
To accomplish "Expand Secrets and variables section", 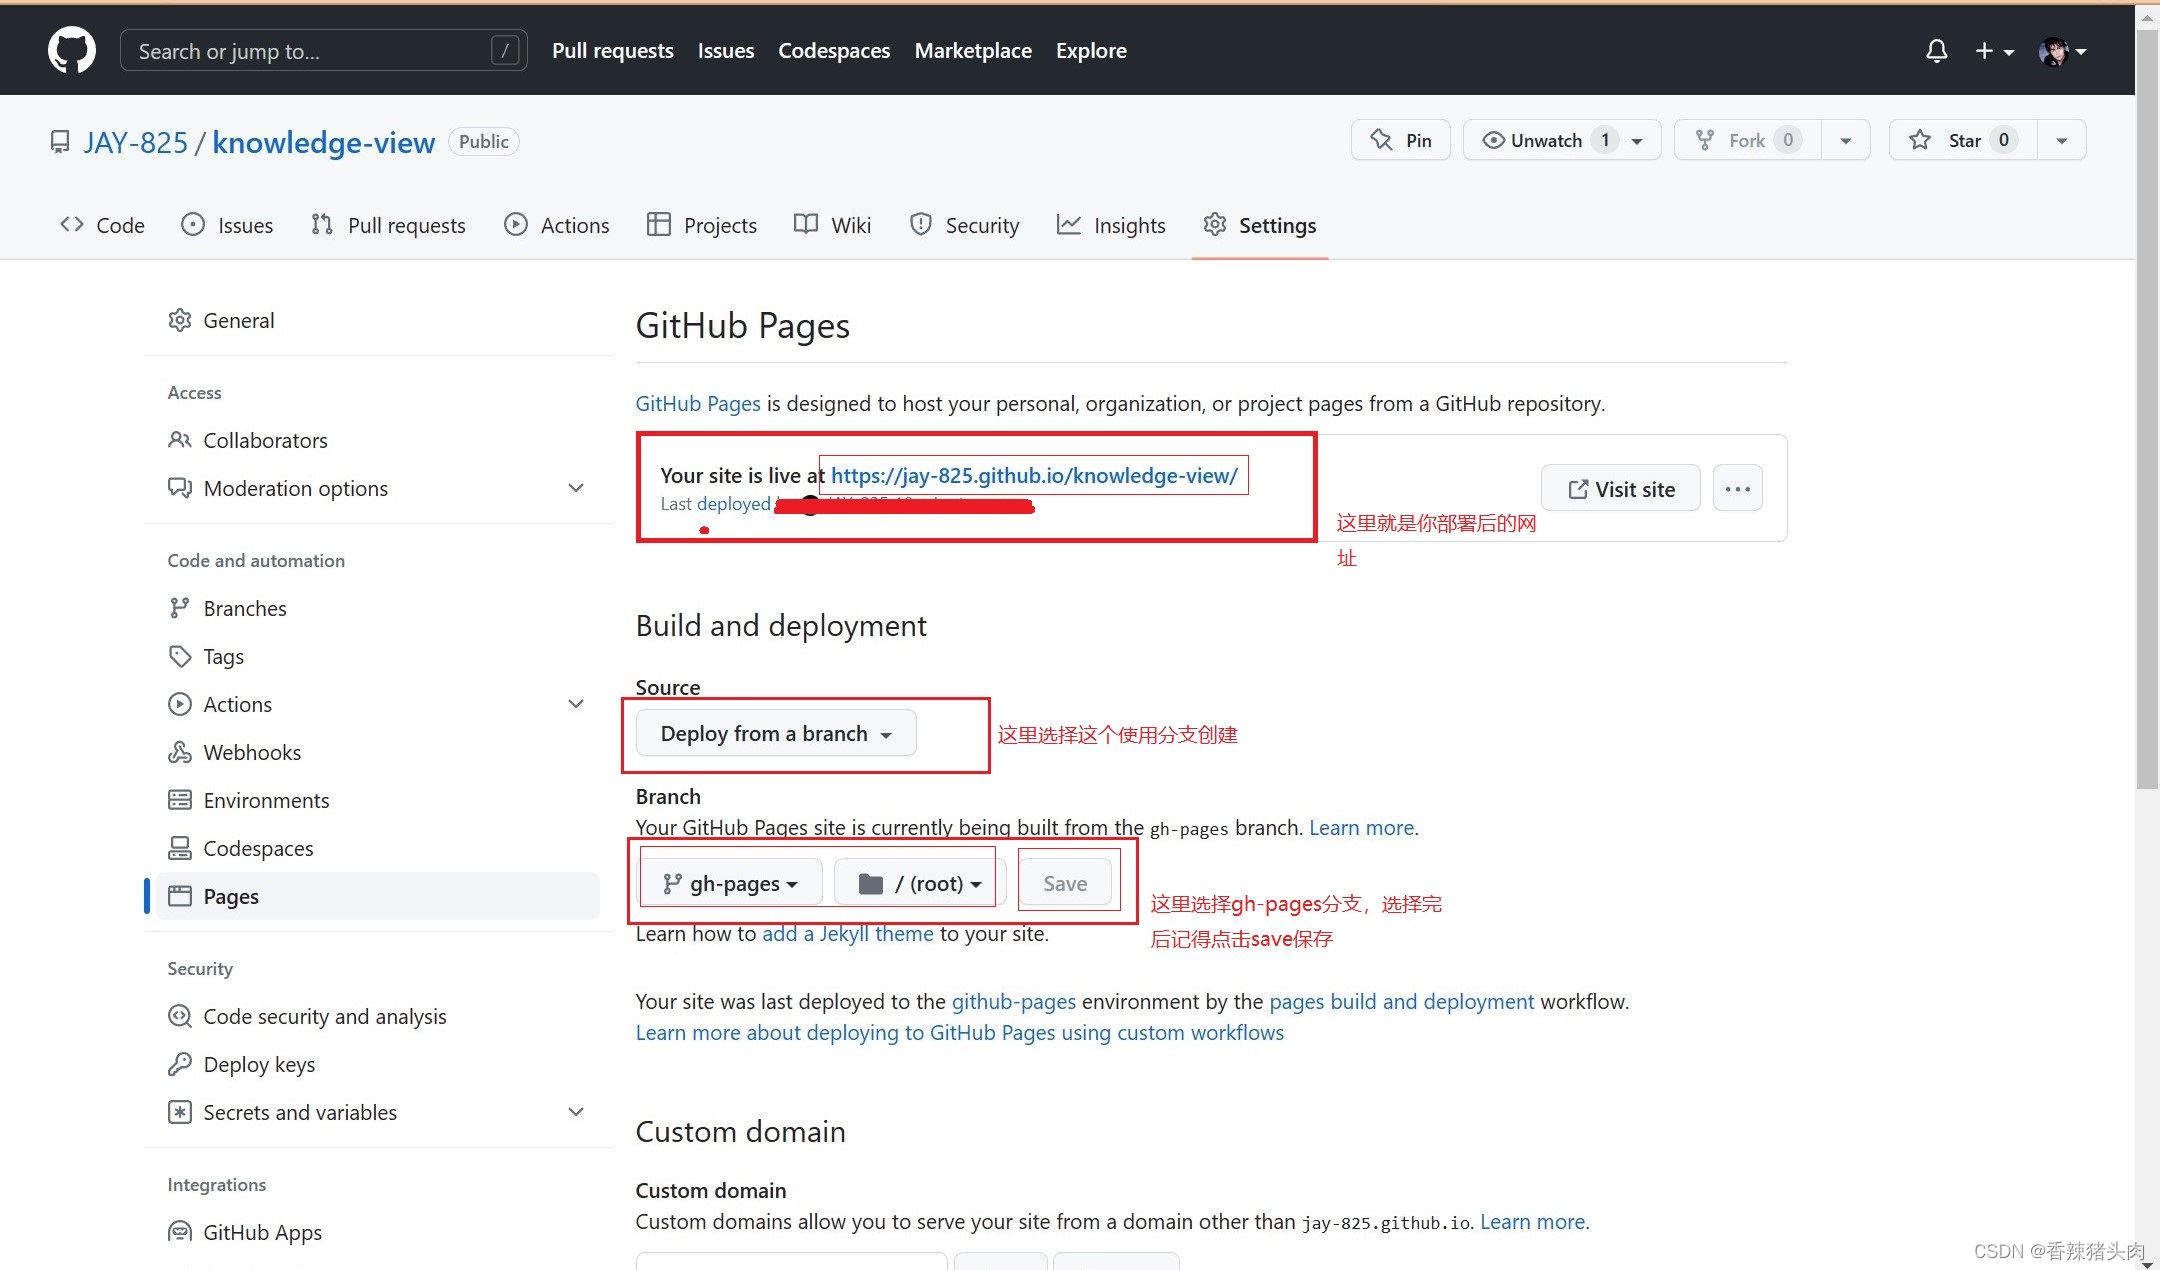I will (576, 1112).
